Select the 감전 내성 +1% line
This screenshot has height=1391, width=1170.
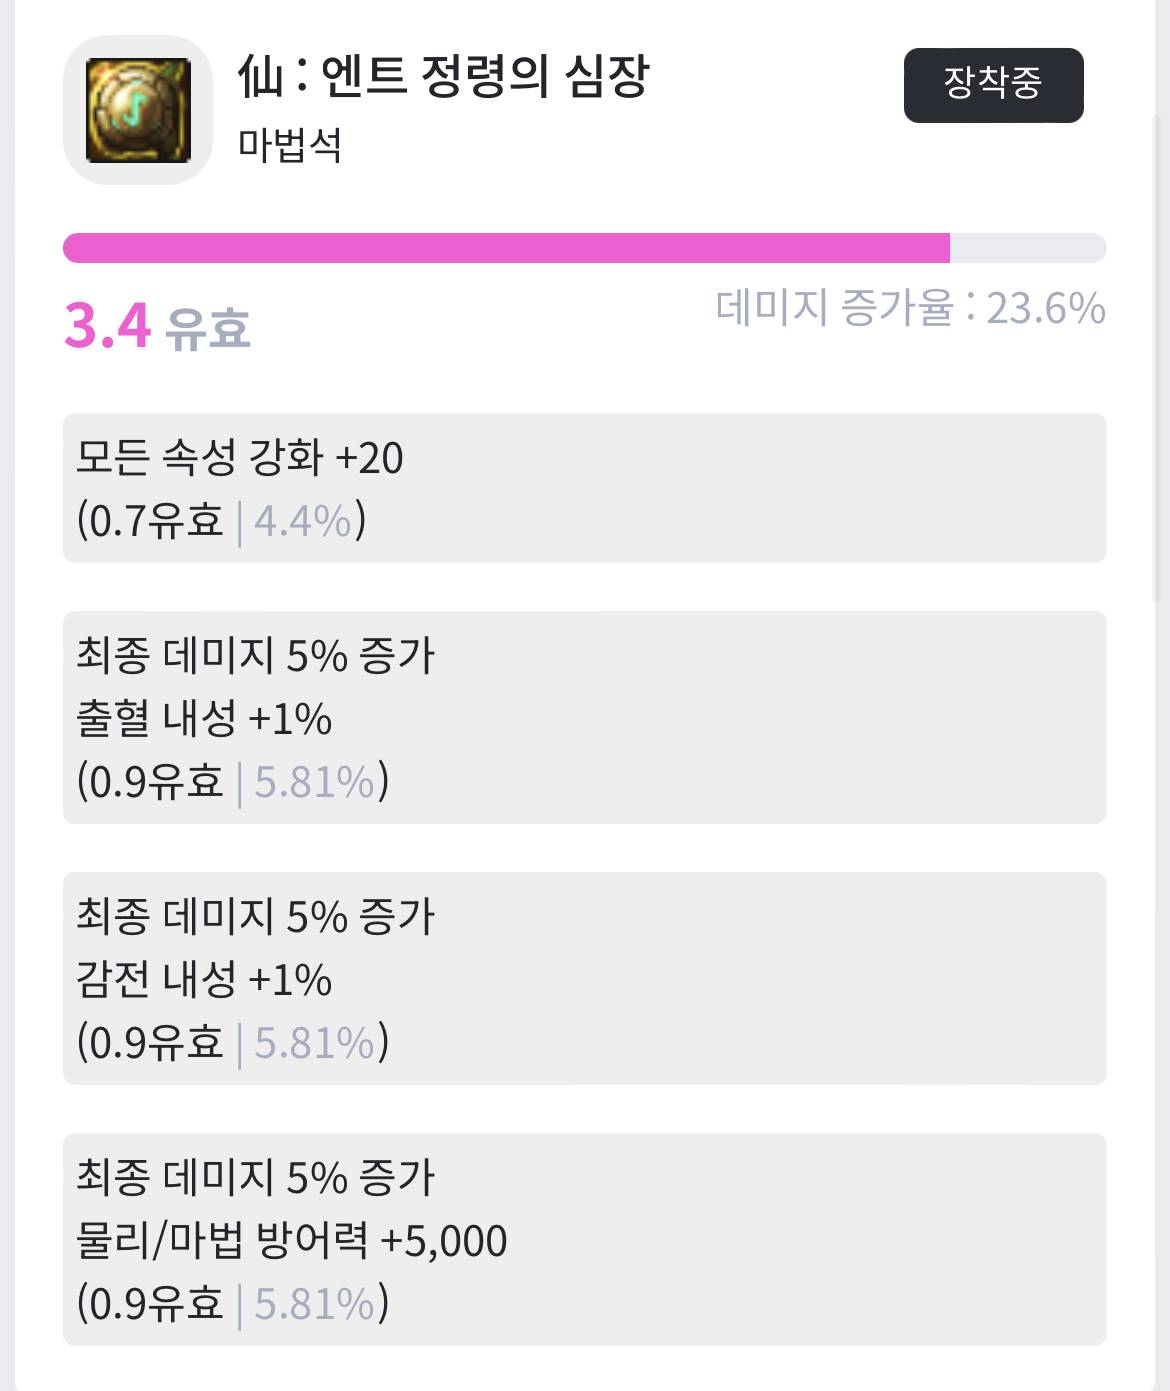pos(204,980)
